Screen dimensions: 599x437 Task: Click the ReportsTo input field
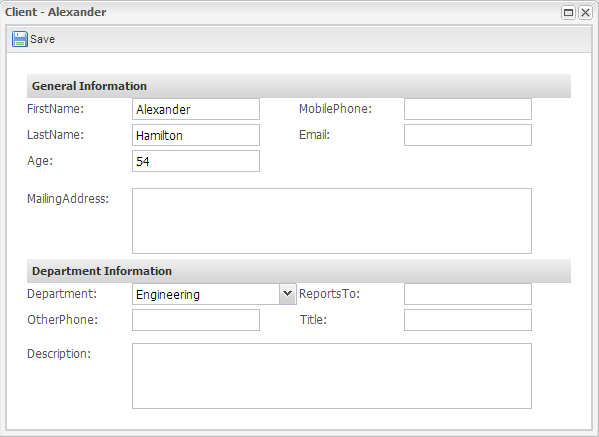[468, 294]
